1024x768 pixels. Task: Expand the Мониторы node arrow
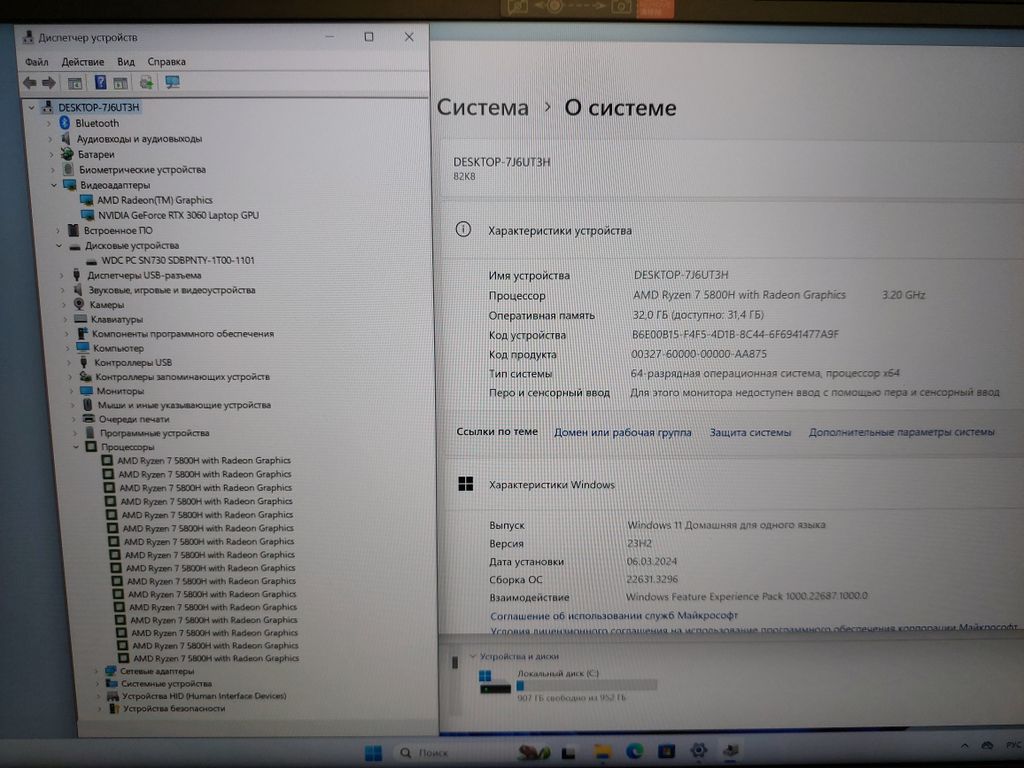pyautogui.click(x=71, y=391)
